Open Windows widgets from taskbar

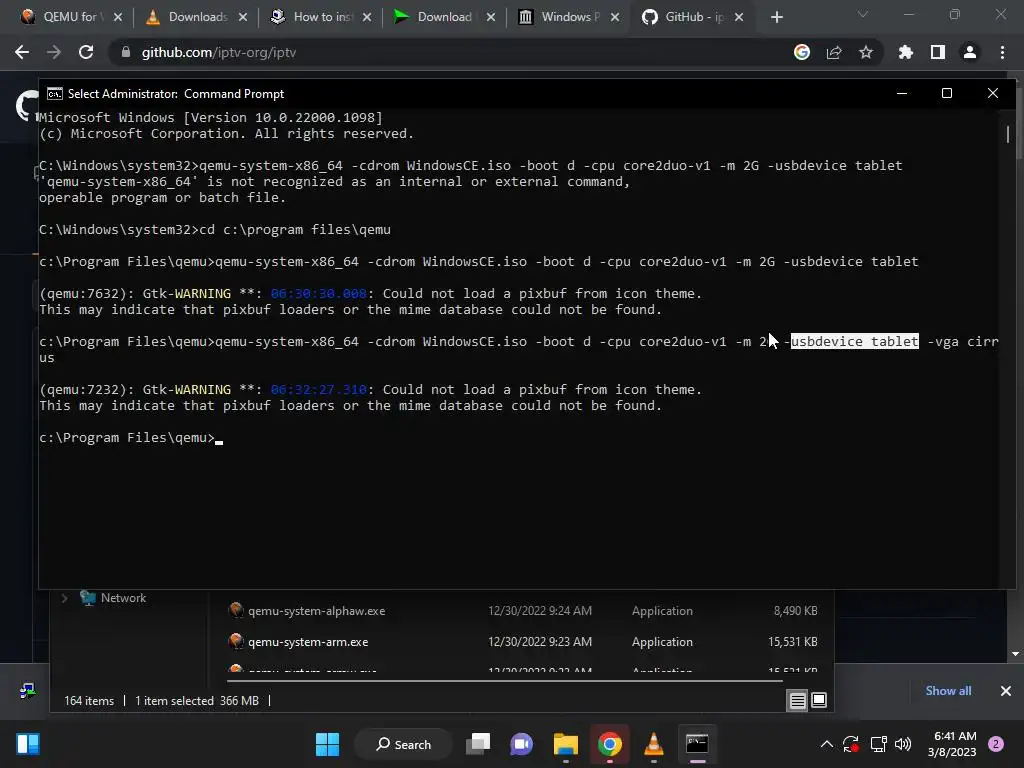pos(28,744)
